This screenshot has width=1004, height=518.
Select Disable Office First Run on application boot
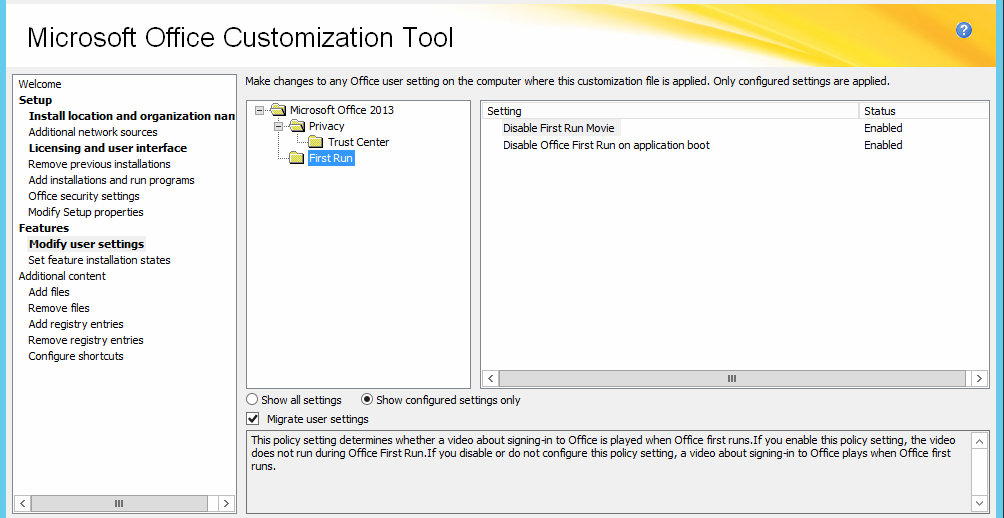tap(606, 145)
